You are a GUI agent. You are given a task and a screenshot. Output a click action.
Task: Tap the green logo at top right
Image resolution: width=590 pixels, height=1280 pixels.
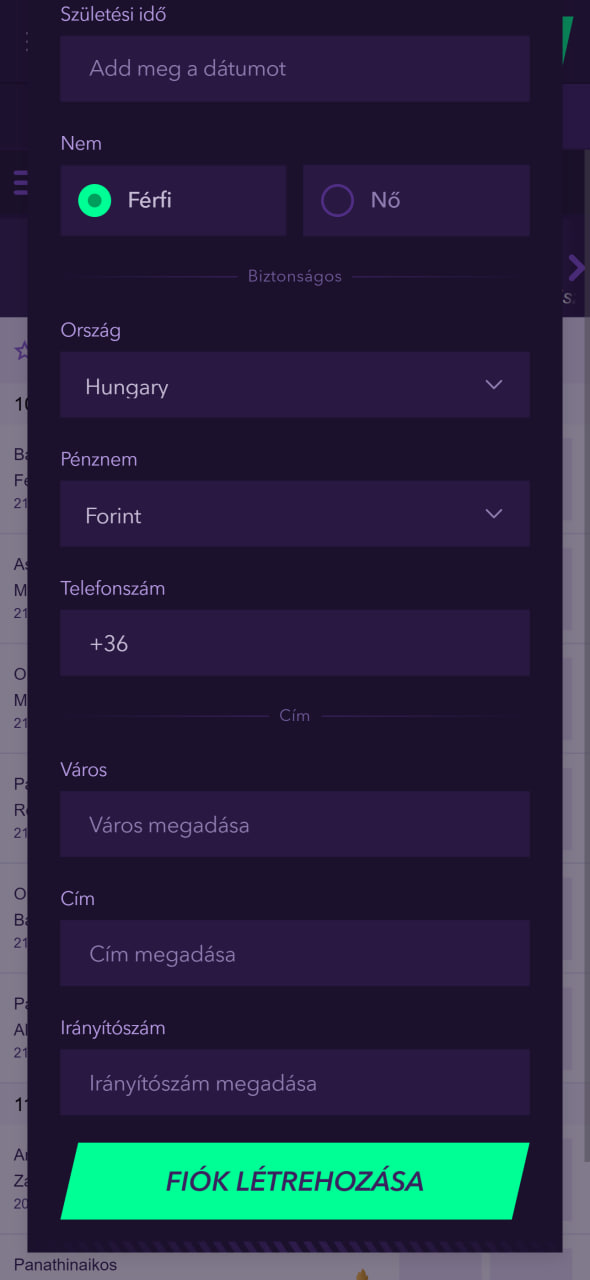click(x=568, y=40)
